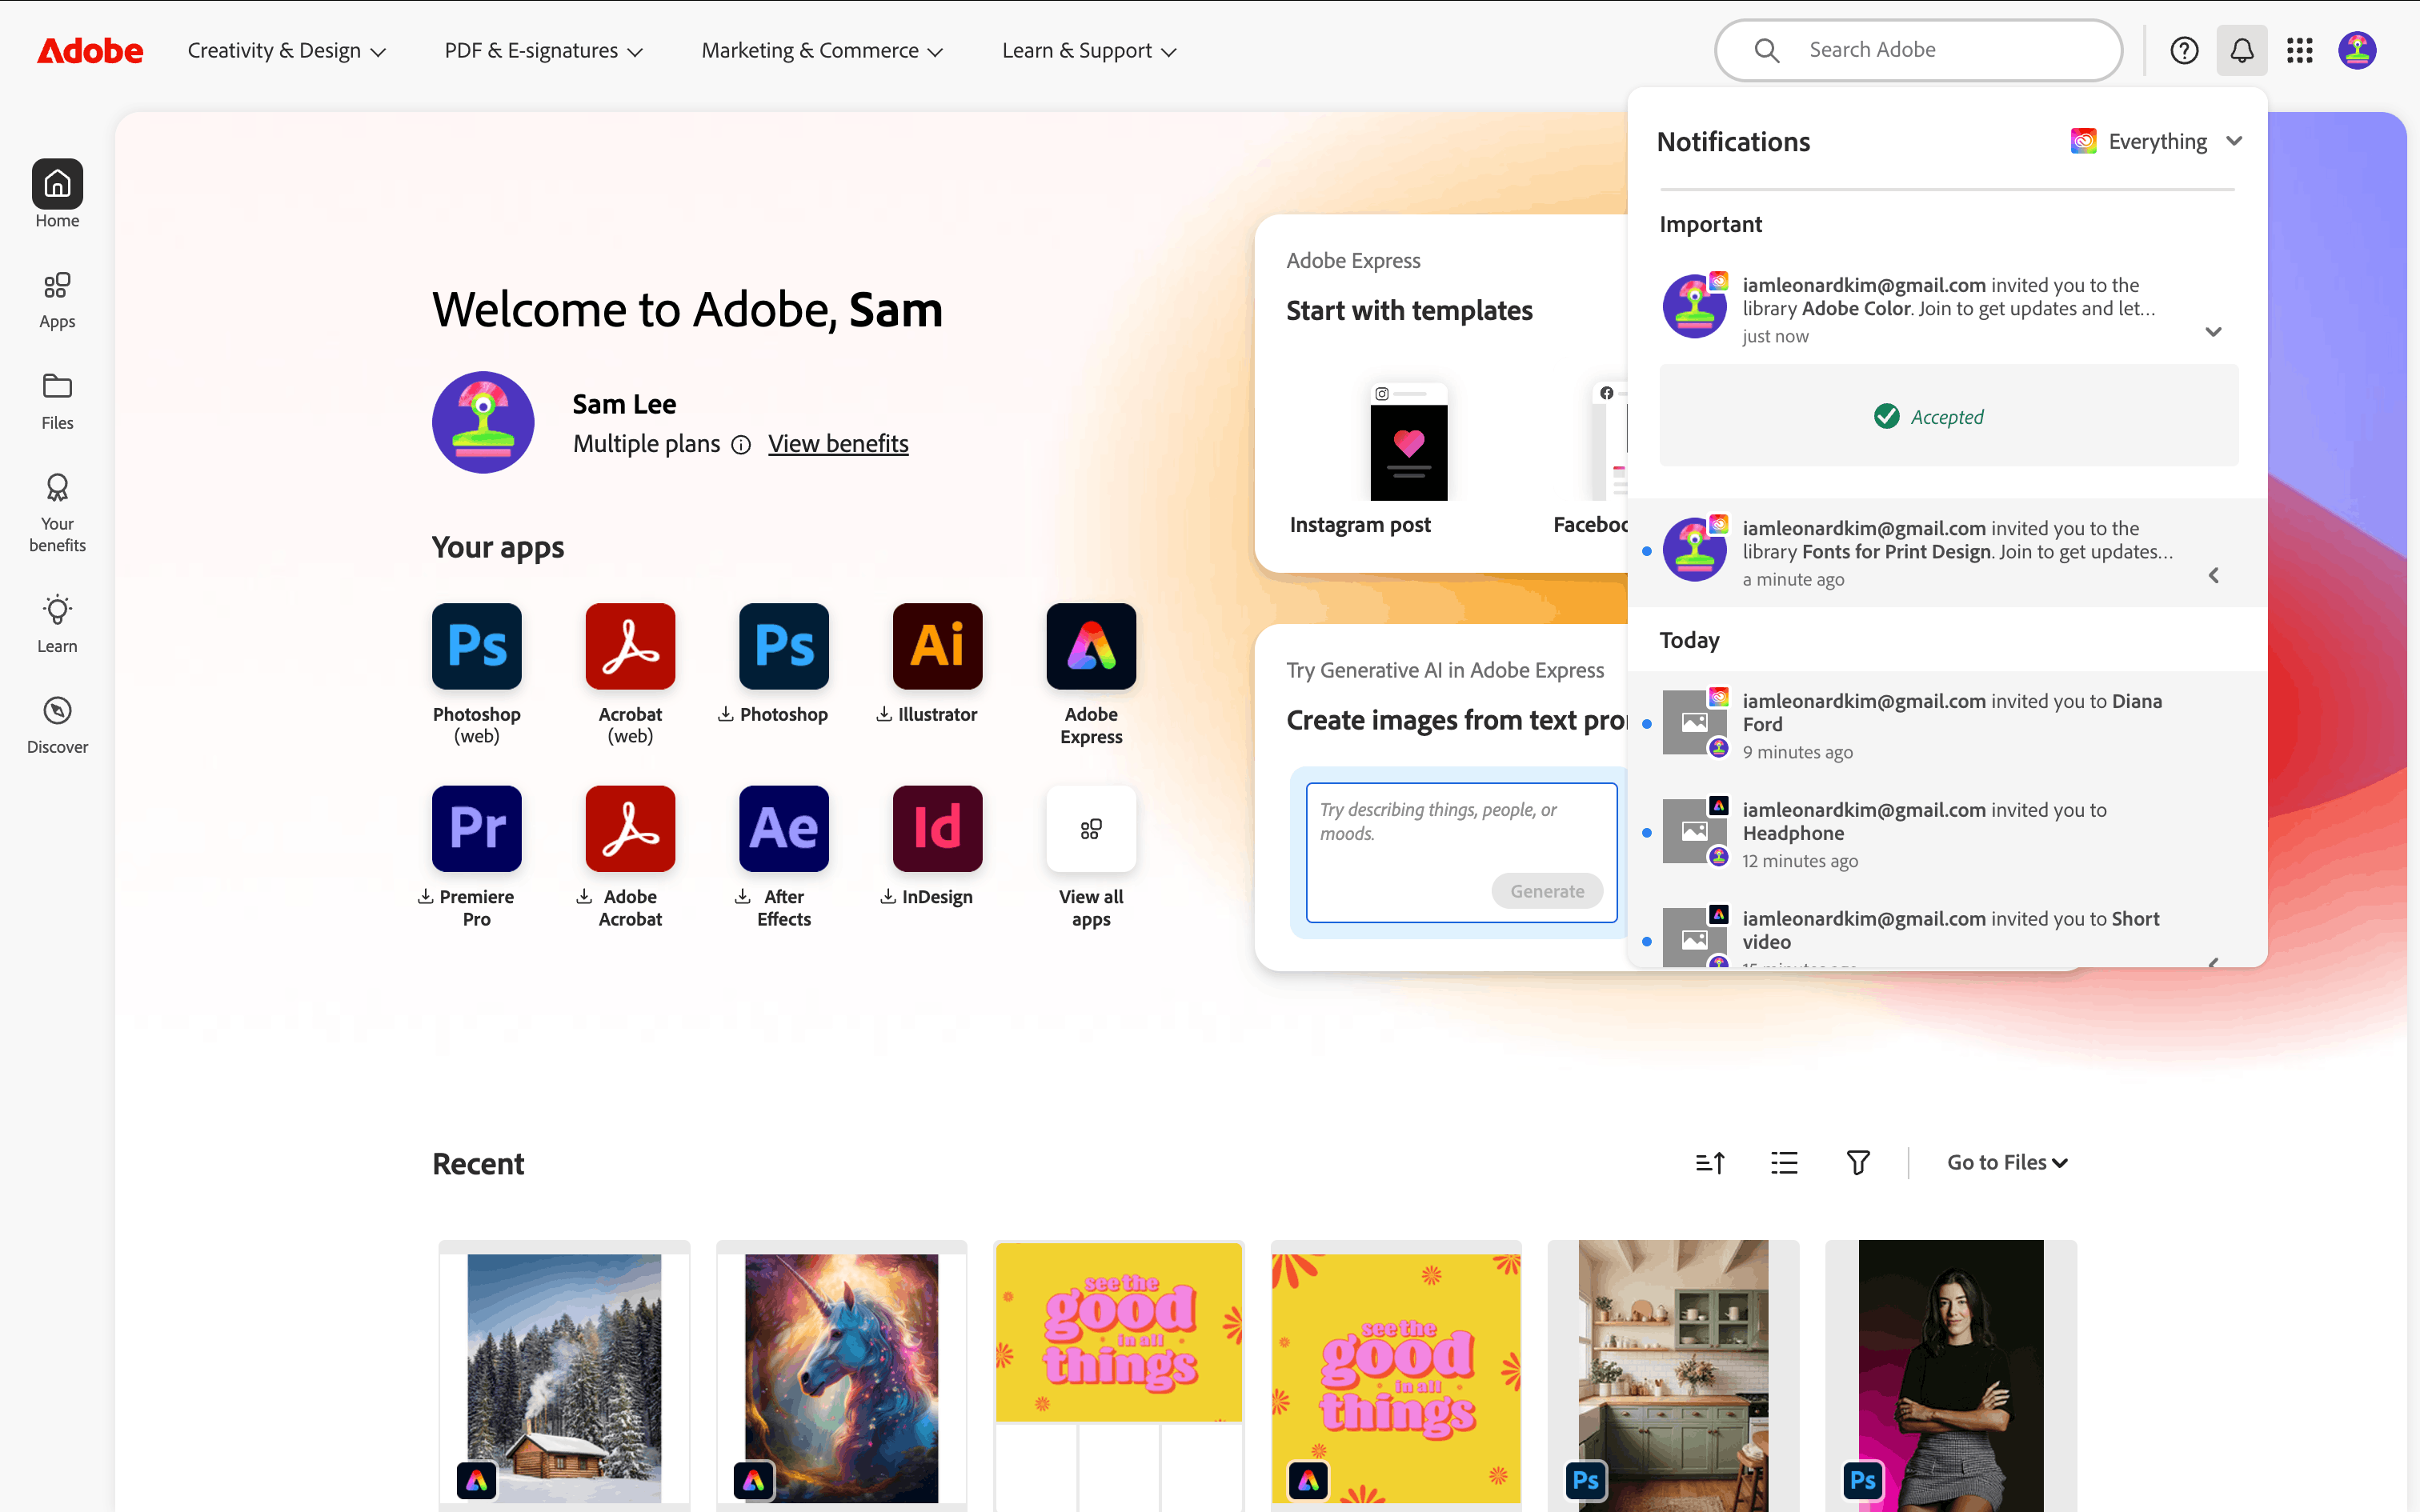Click the View benefits link
This screenshot has width=2420, height=1512.
pos(838,443)
